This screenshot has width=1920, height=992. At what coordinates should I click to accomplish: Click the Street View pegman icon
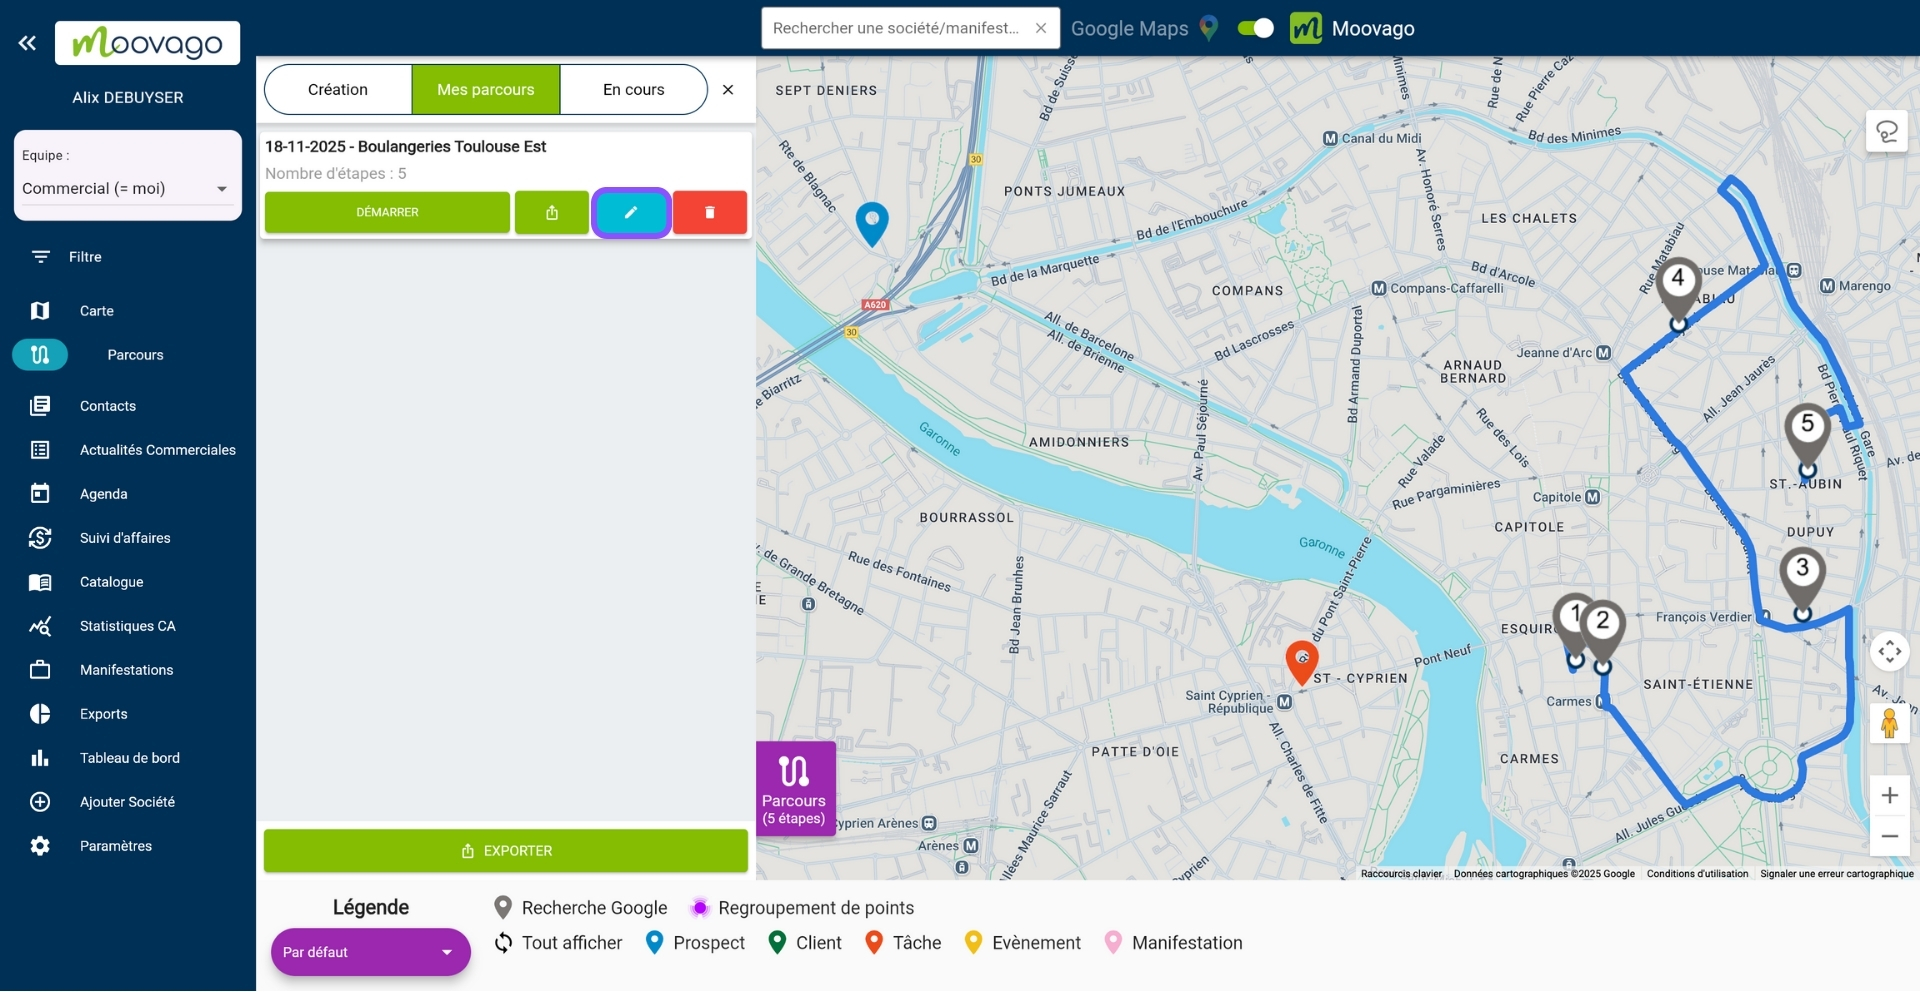[1889, 722]
